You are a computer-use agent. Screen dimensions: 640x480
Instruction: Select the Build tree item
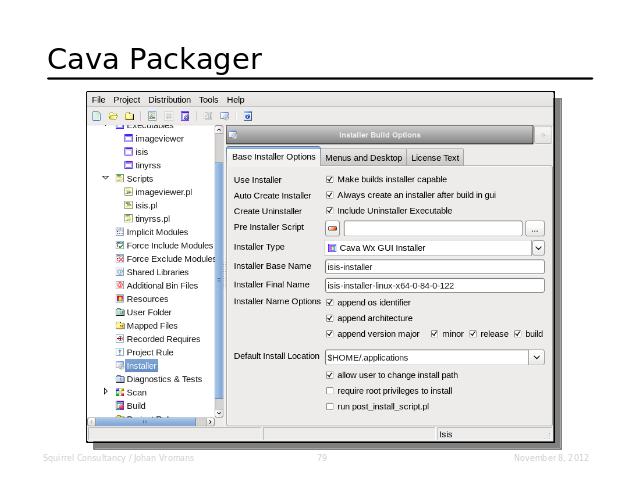point(136,406)
